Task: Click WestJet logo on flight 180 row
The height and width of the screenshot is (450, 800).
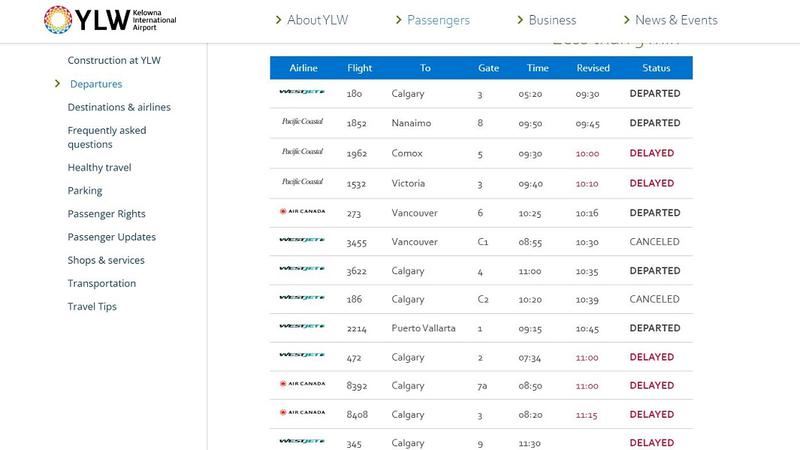Action: pyautogui.click(x=302, y=94)
